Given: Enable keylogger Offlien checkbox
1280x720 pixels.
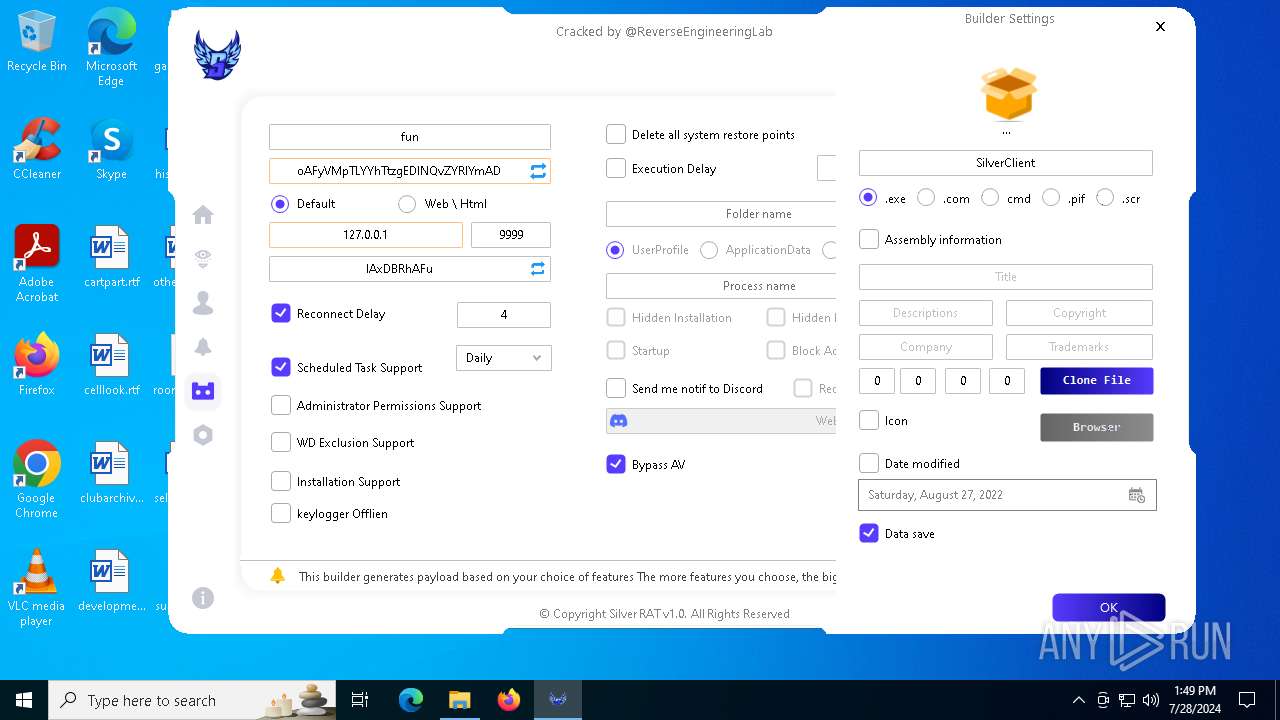Looking at the screenshot, I should (281, 513).
